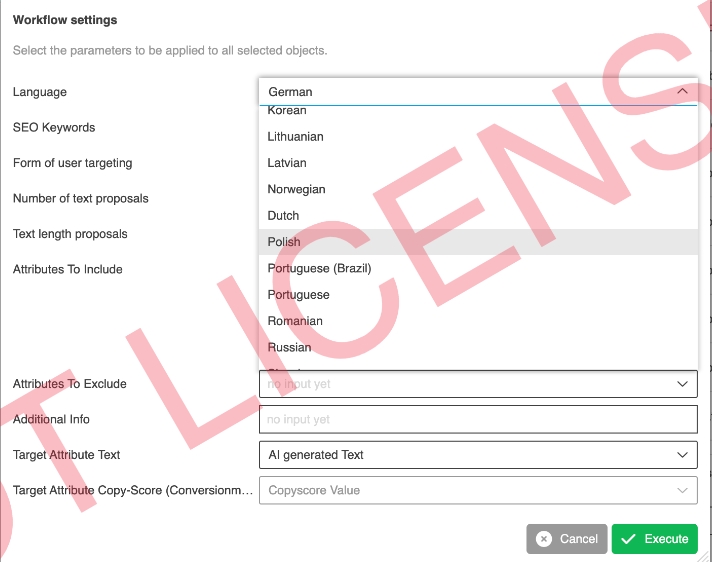Image resolution: width=712 pixels, height=562 pixels.
Task: Open the Copyscore Value dropdown
Action: point(683,490)
